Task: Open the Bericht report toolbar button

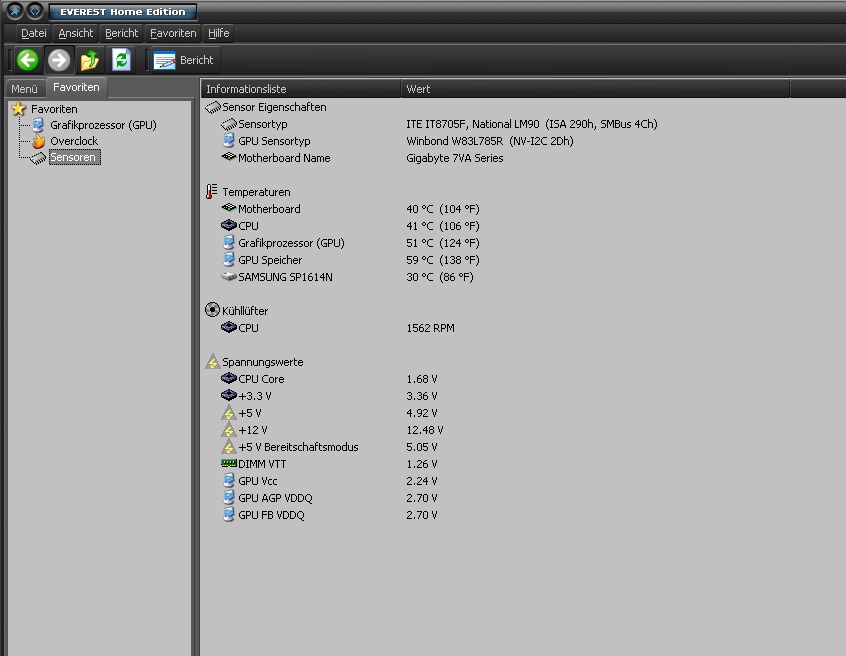Action: pyautogui.click(x=183, y=60)
